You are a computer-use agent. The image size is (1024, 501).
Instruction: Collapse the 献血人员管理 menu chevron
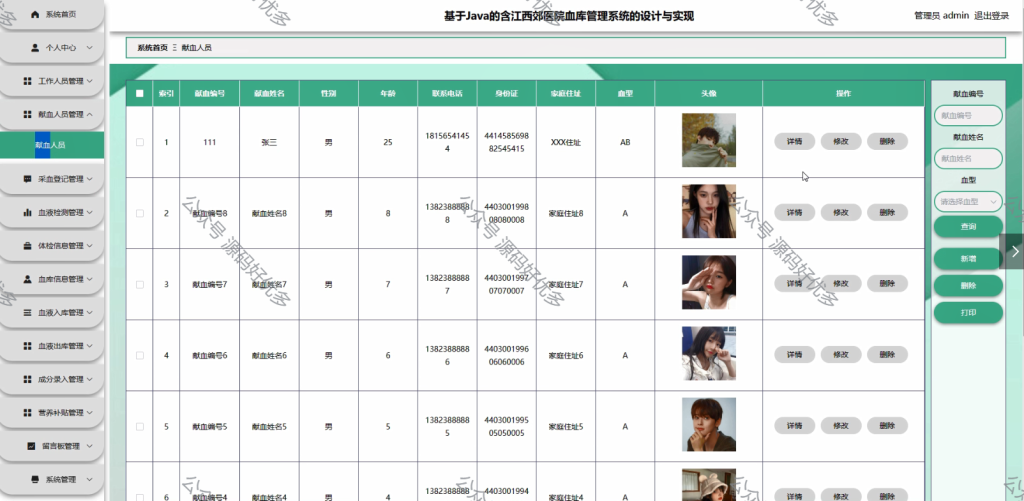[x=89, y=114]
